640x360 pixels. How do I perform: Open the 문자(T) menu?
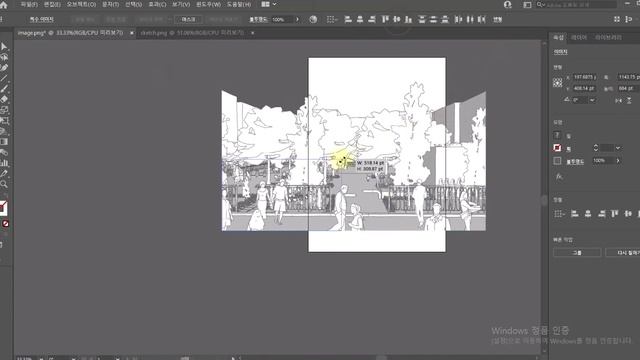(110, 4)
